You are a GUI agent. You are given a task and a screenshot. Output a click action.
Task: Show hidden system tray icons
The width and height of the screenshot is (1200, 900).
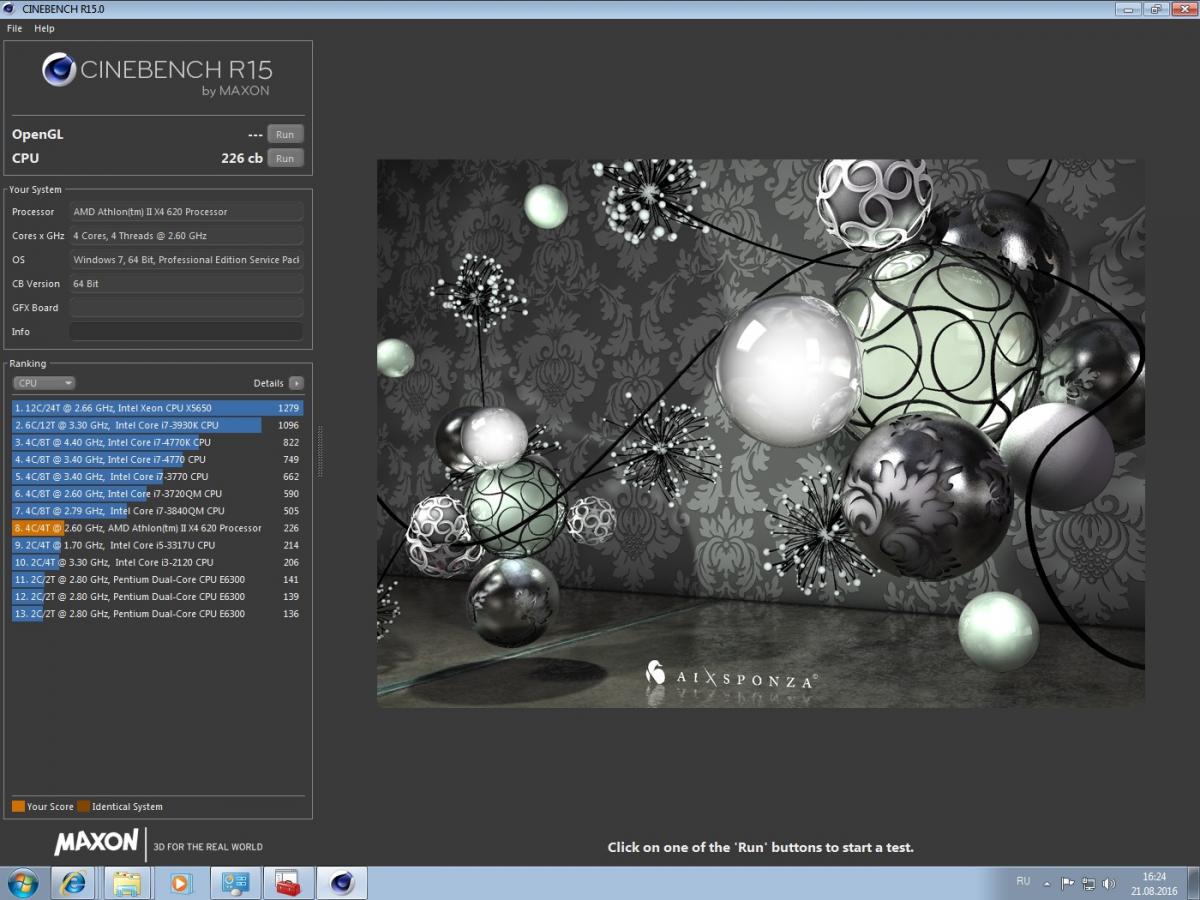1048,884
